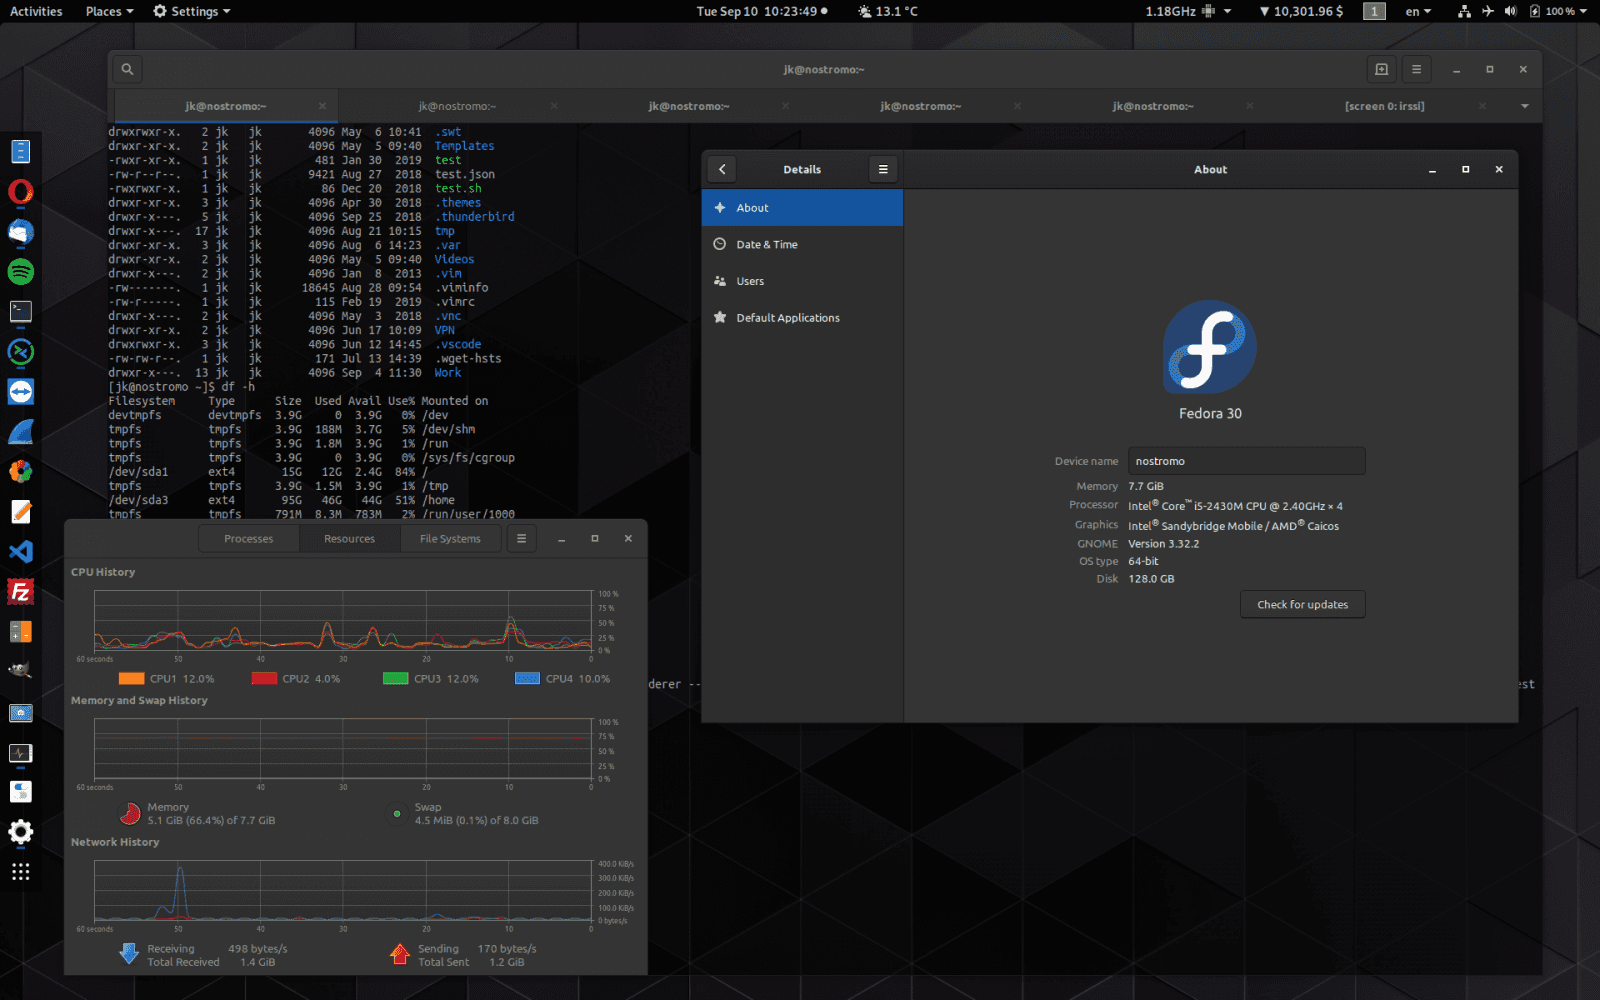Show all applications via the grid icon
Image resolution: width=1600 pixels, height=1000 pixels.
tap(20, 872)
